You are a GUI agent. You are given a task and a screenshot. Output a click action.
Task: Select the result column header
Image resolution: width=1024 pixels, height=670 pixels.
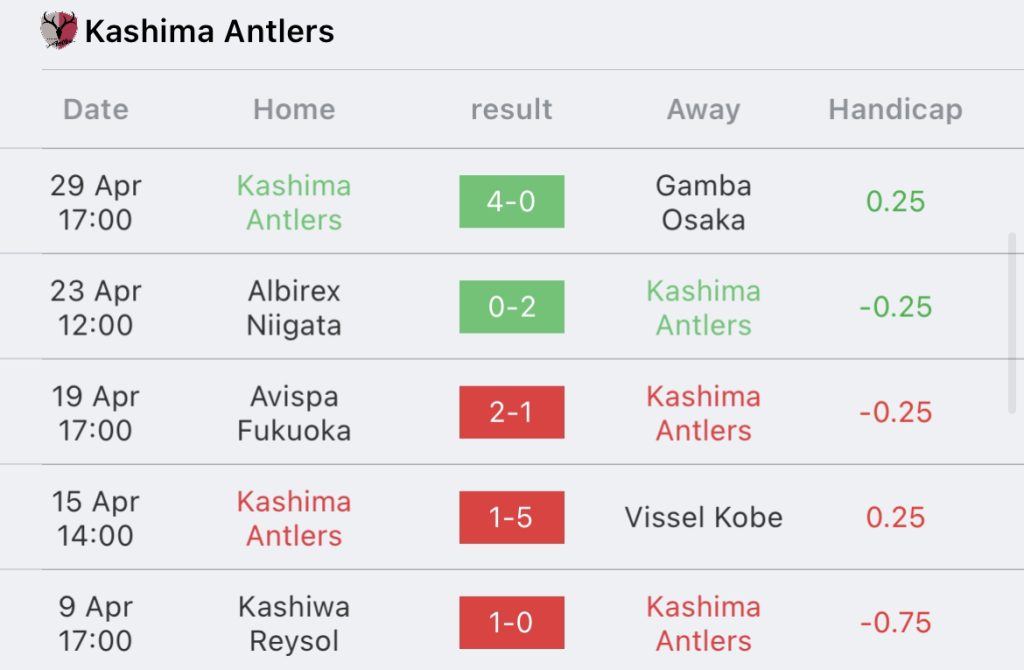coord(511,109)
